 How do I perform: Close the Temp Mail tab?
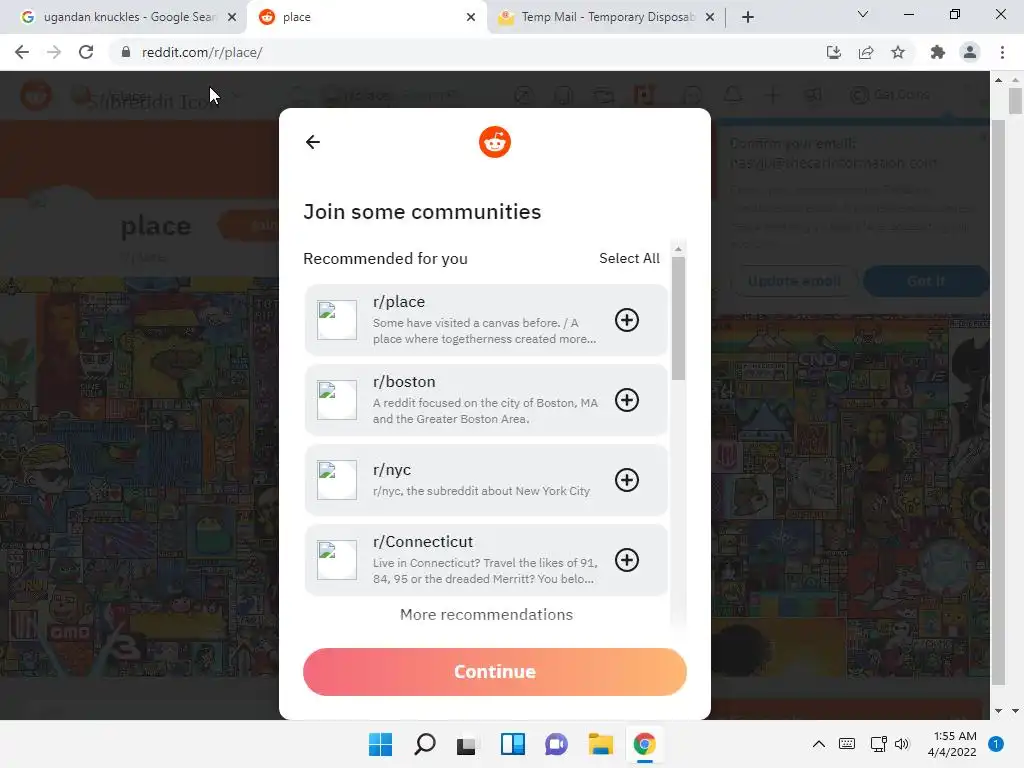pos(710,17)
